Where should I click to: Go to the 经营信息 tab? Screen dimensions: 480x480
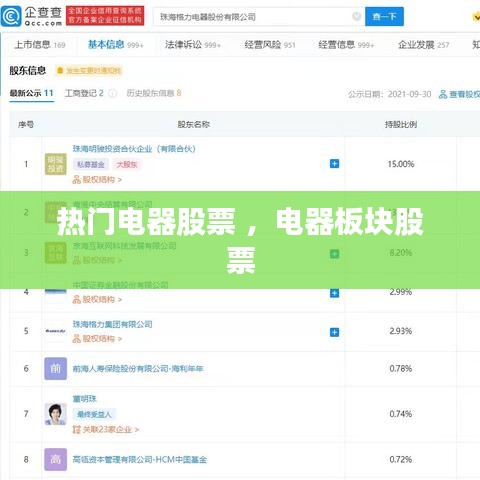pyautogui.click(x=346, y=45)
